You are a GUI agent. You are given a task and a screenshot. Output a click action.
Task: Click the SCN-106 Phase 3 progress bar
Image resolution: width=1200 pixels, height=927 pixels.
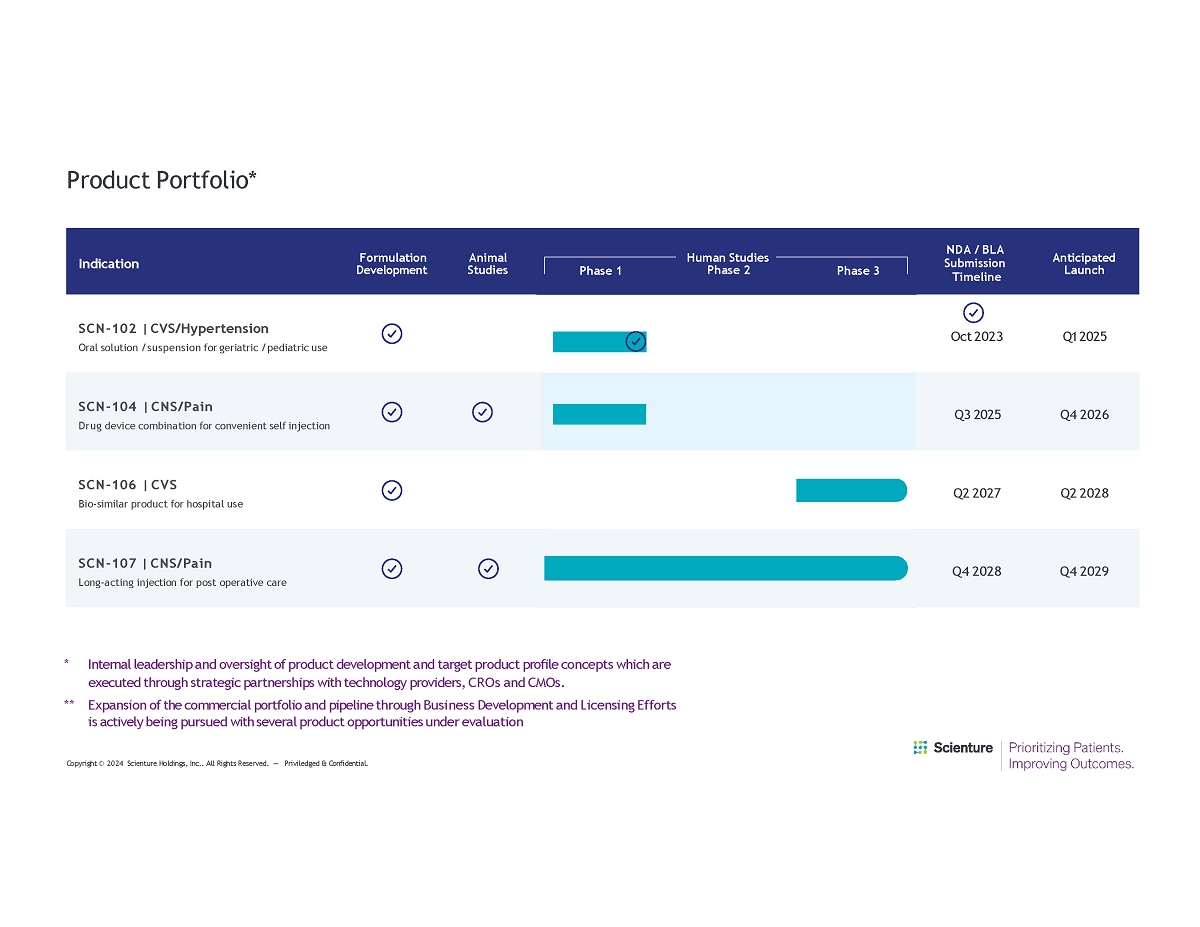click(x=851, y=490)
